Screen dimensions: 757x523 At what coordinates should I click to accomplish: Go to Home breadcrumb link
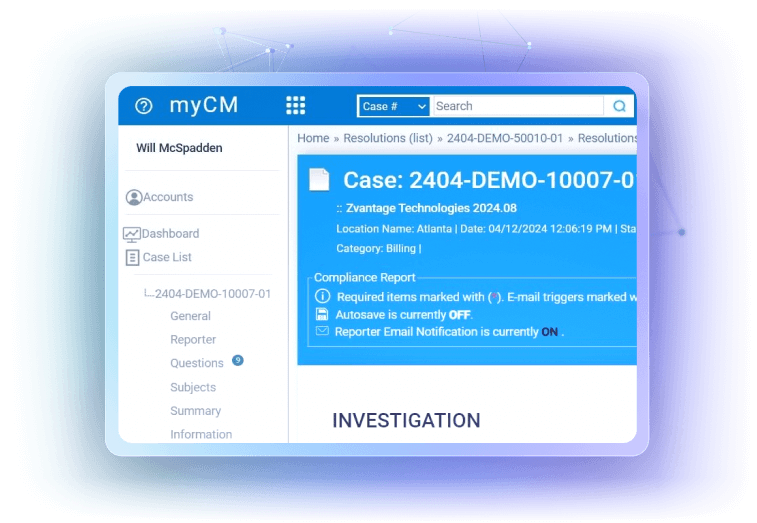(313, 138)
